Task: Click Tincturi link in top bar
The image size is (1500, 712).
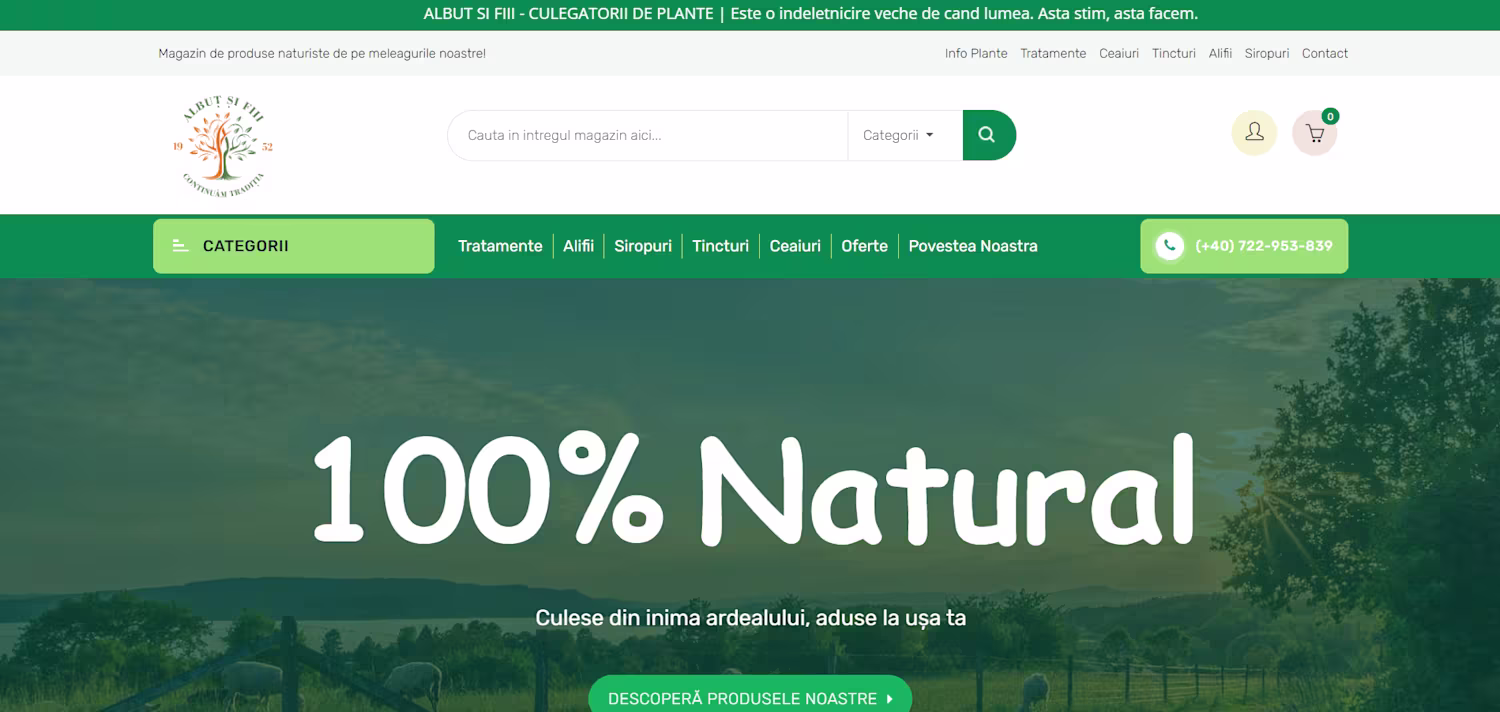Action: point(1174,53)
